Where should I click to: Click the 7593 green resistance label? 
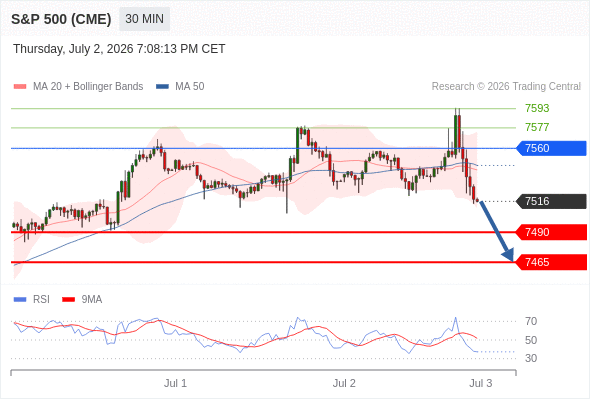(537, 108)
